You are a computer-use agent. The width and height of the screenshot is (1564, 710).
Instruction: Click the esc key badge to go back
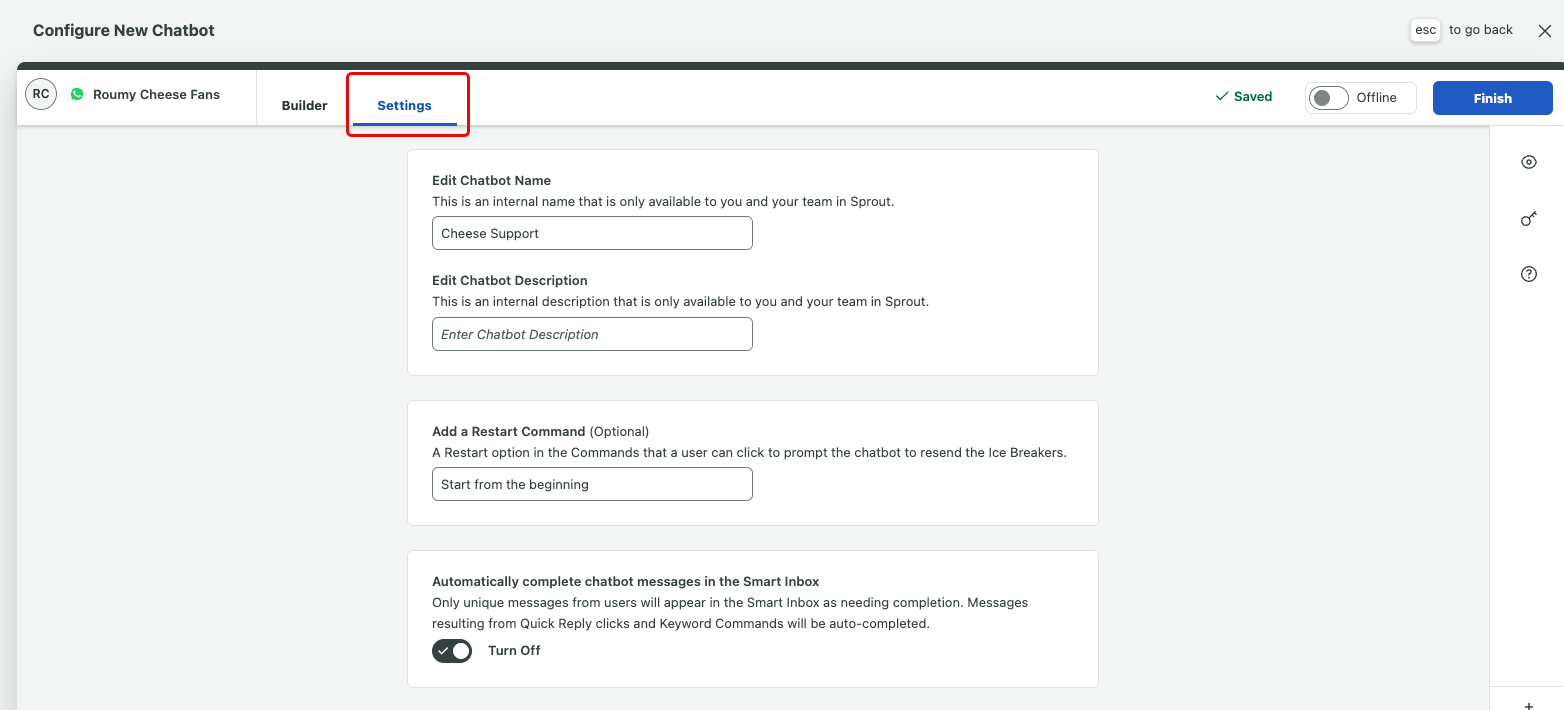point(1425,30)
